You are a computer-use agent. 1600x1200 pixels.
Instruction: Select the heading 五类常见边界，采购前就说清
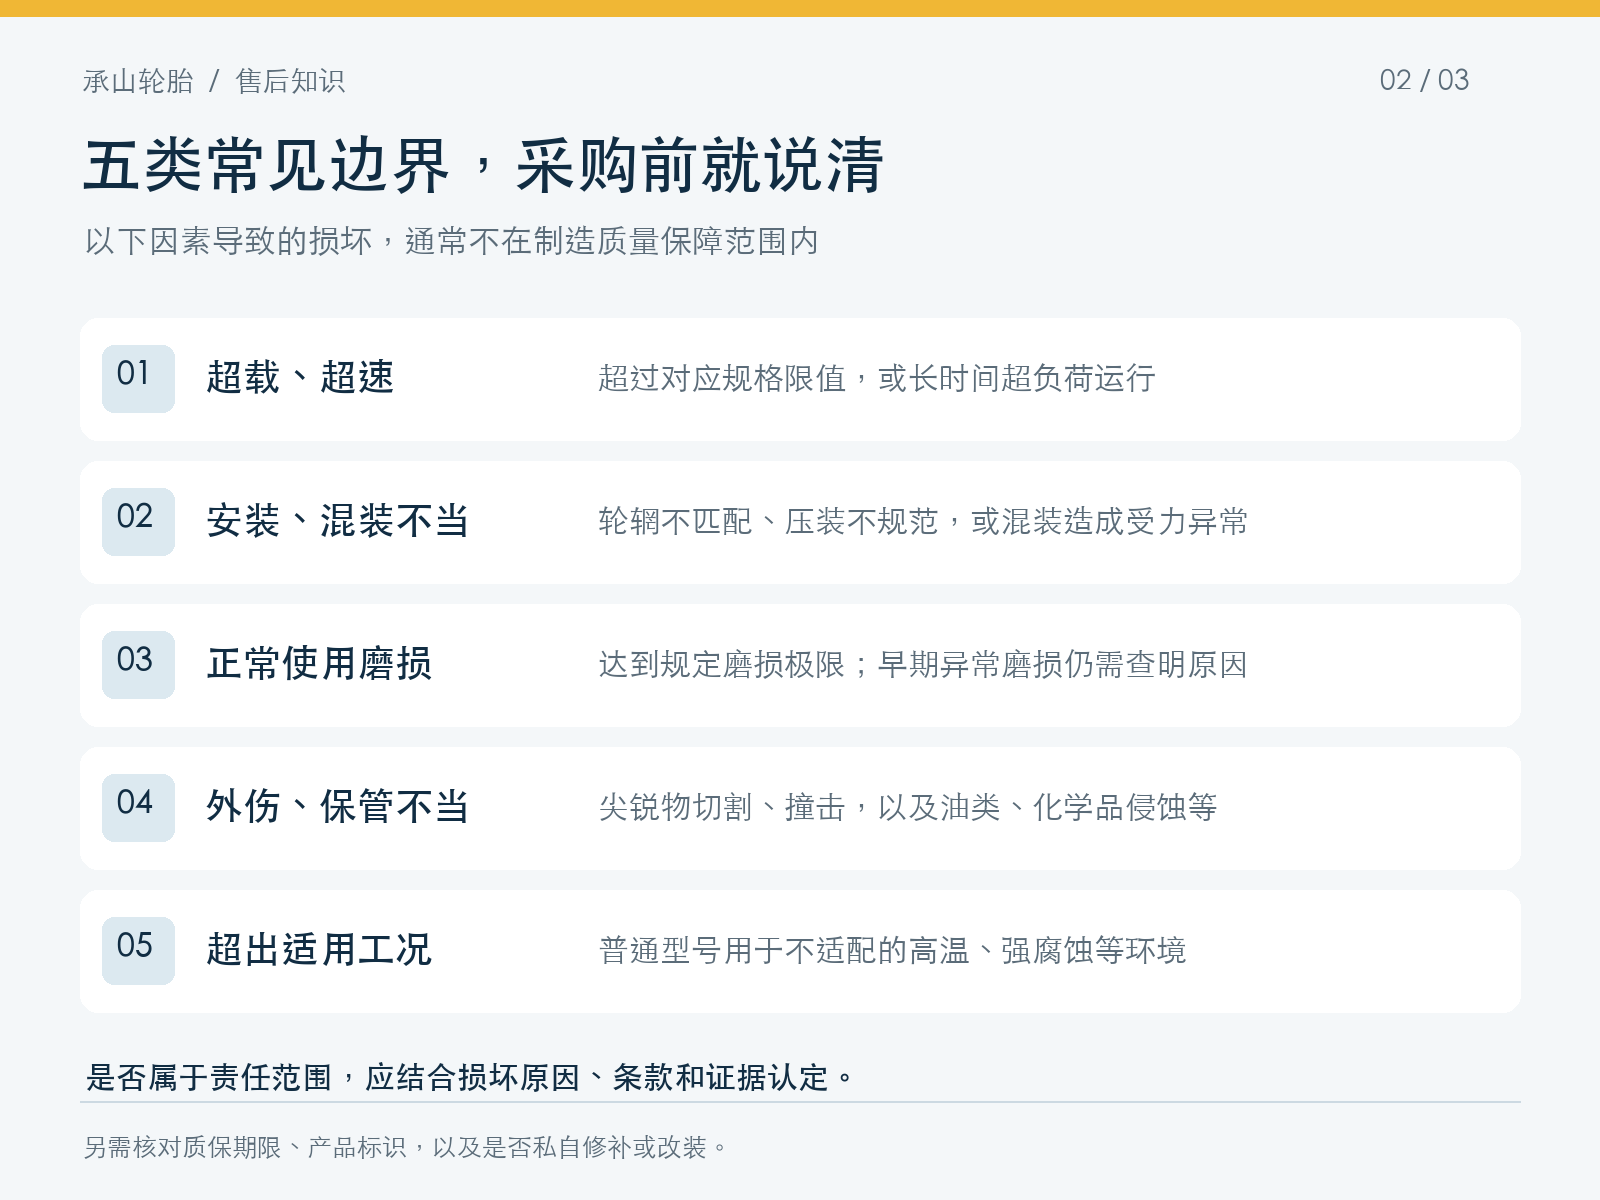click(x=483, y=165)
